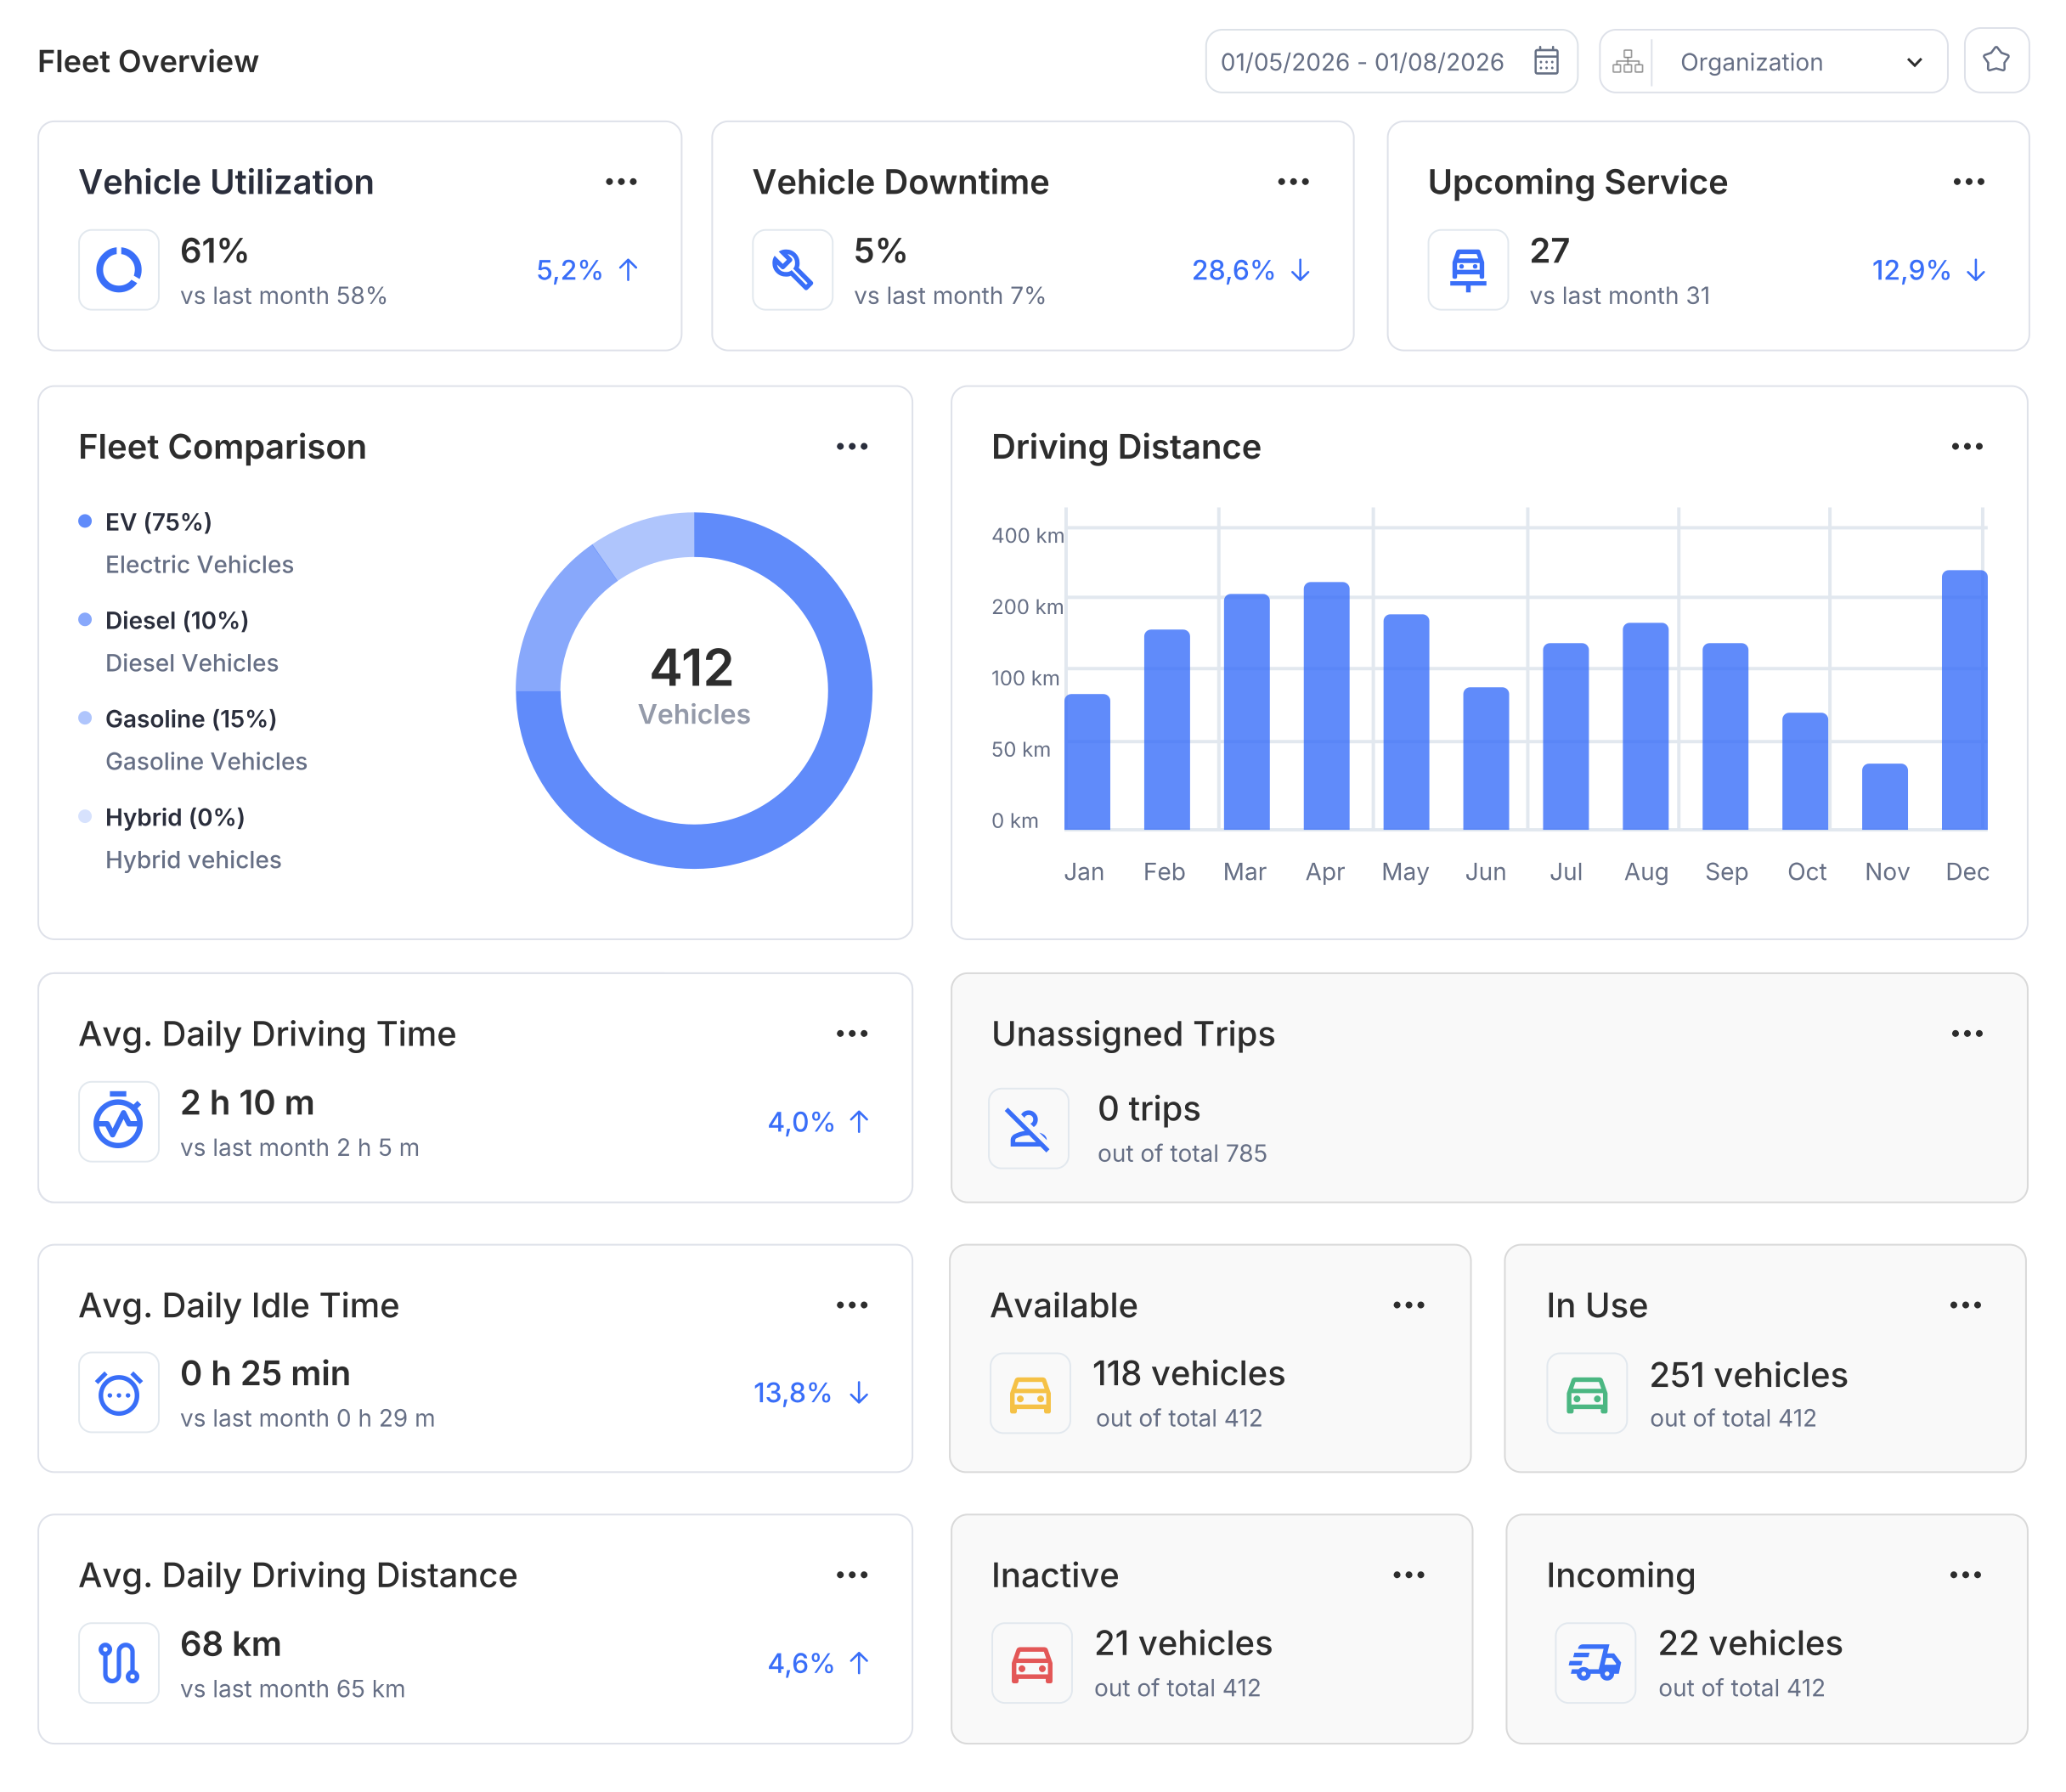Screen dimensions: 2066x1792
Task: Open the calendar date picker icon
Action: [x=1546, y=62]
